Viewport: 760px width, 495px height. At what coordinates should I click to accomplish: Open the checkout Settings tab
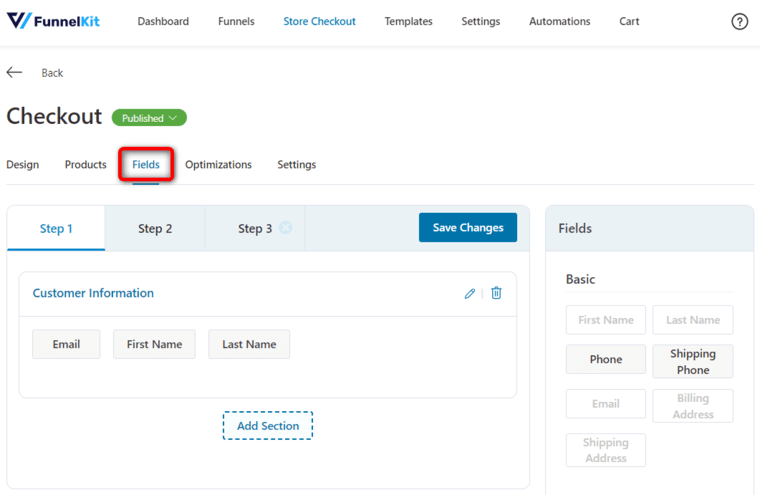point(297,165)
